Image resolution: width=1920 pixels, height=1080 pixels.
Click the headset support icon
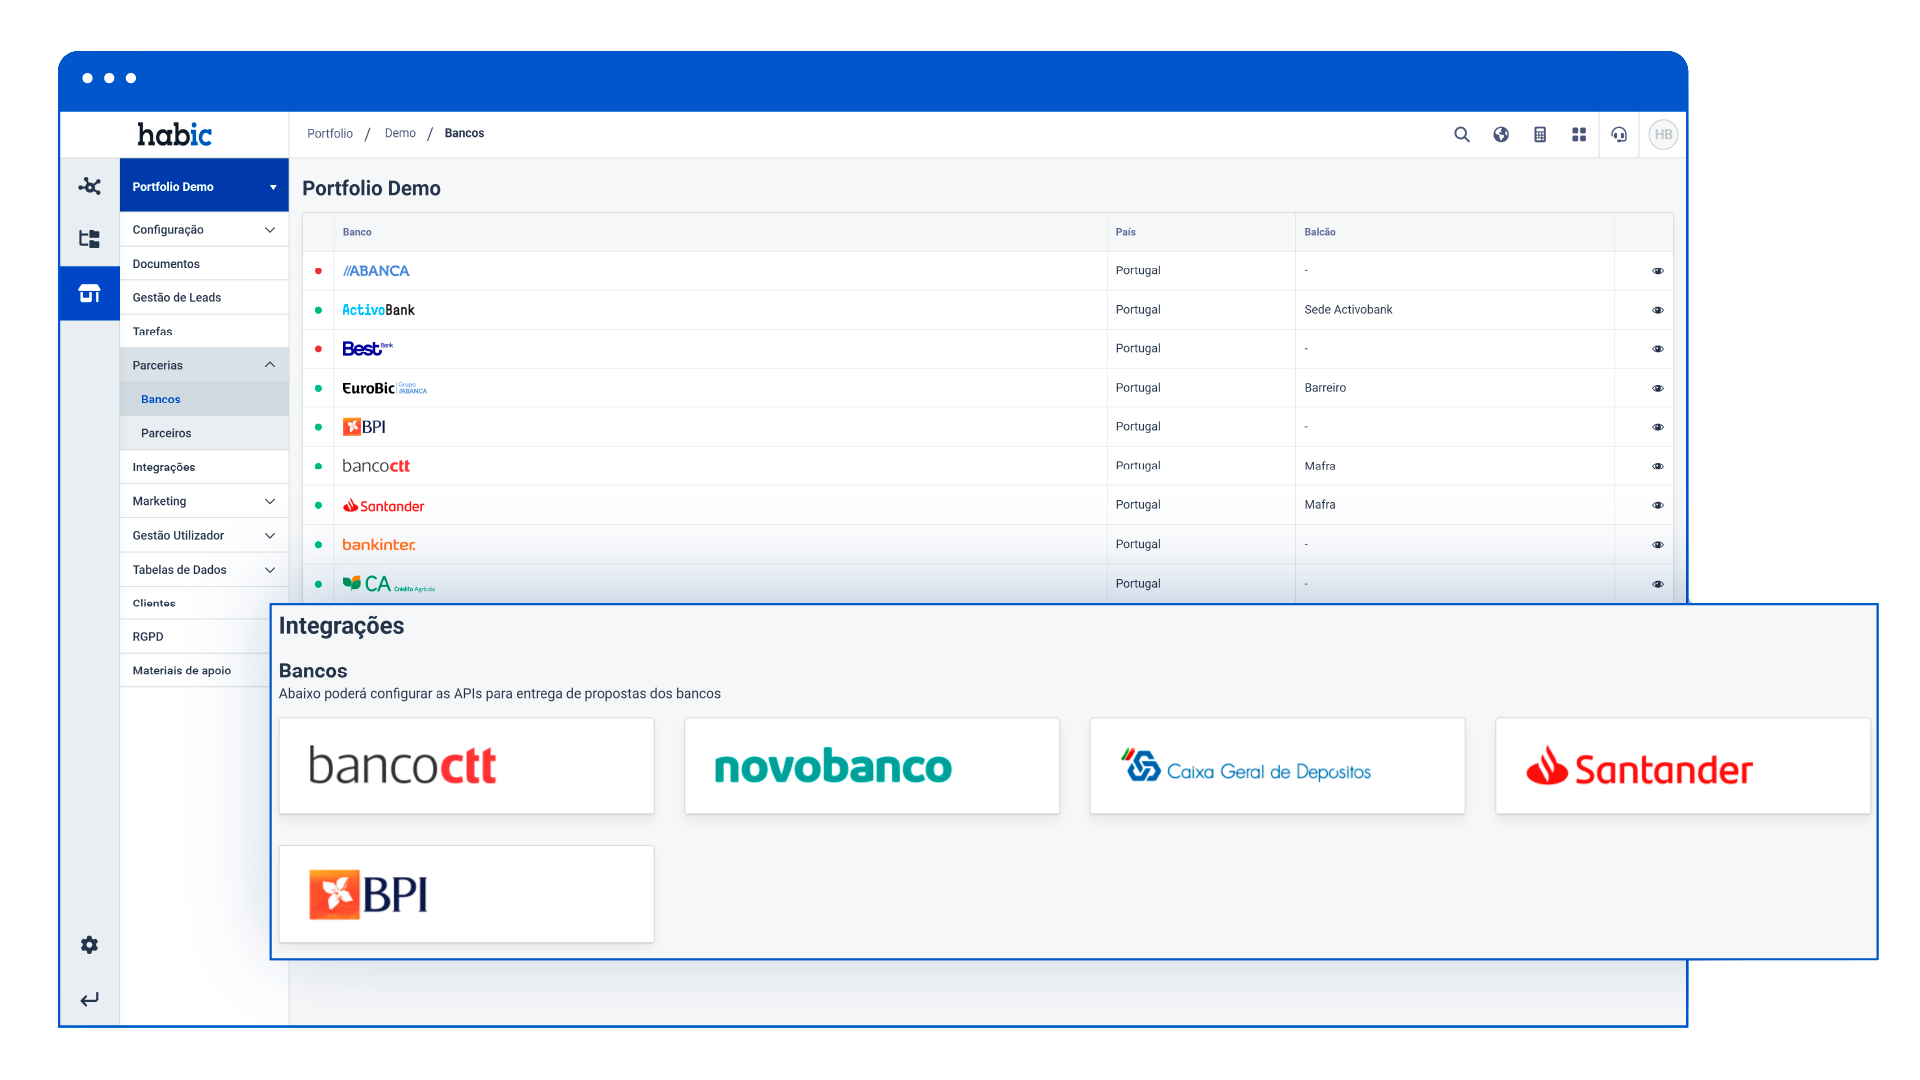[1619, 135]
